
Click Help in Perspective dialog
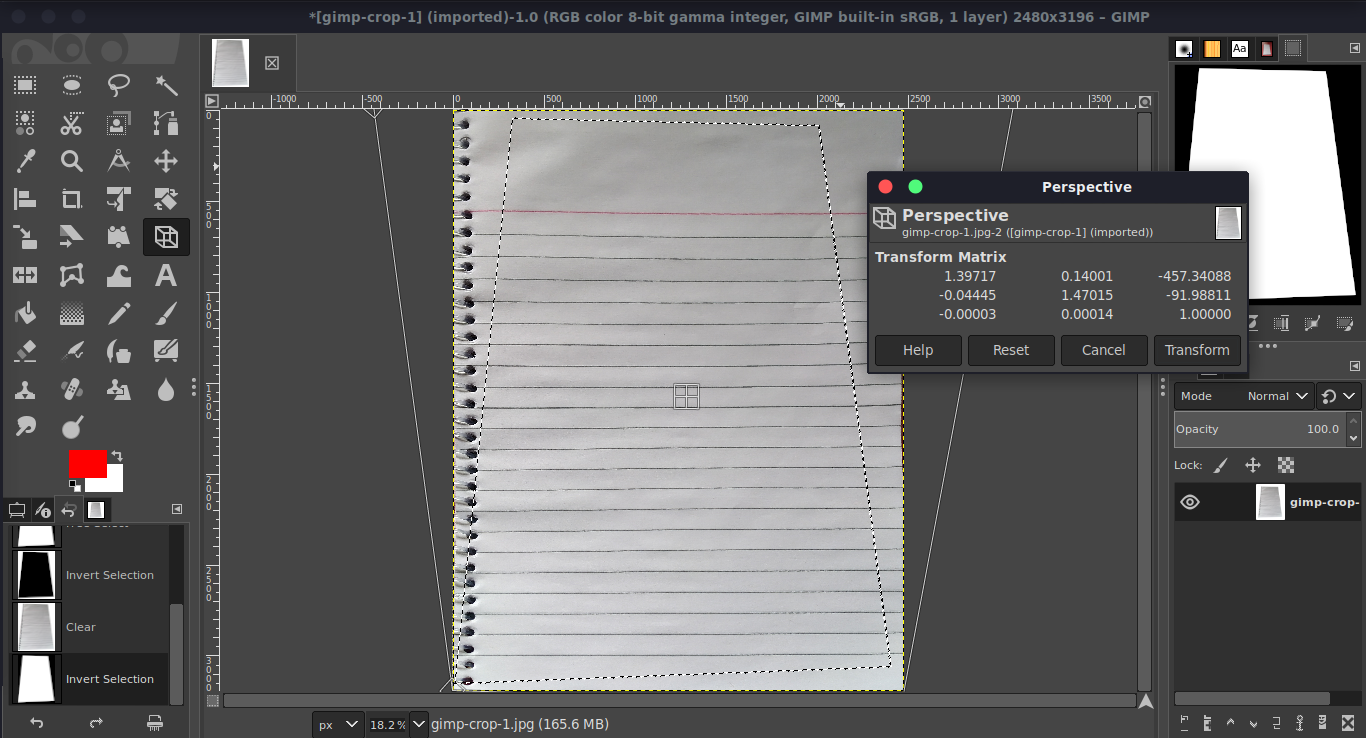click(918, 350)
